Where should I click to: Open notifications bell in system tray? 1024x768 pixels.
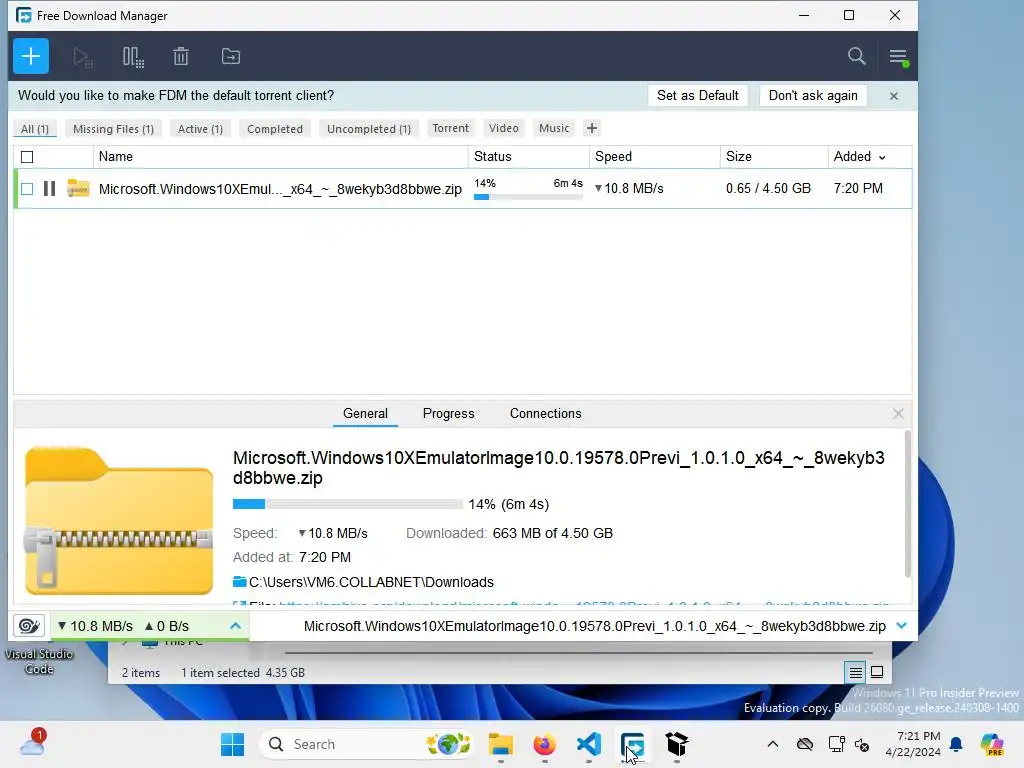point(956,744)
